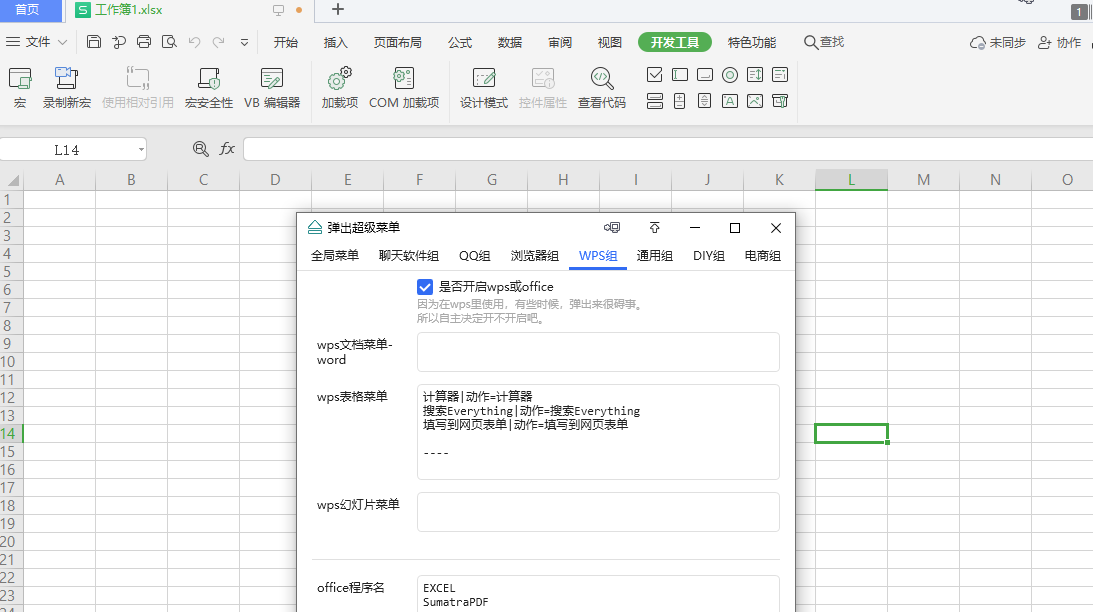Viewport: 1093px width, 612px height.
Task: Click the wps文档菜单-word text field
Action: (598, 352)
